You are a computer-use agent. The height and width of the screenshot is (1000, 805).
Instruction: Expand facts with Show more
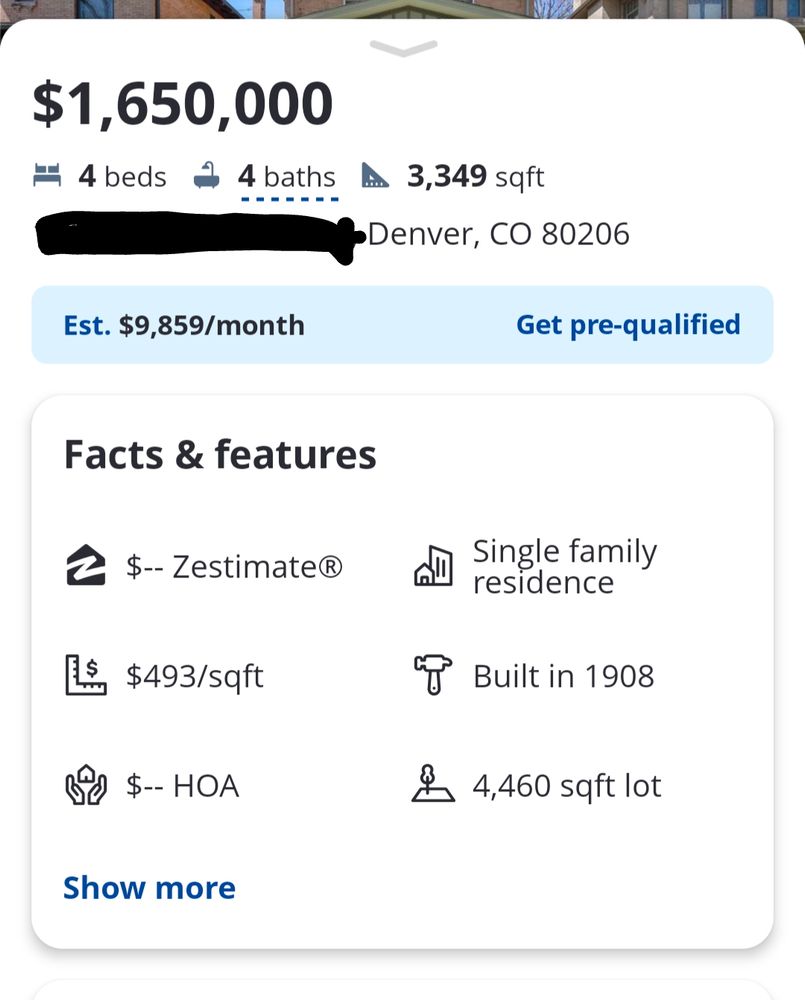tap(150, 888)
